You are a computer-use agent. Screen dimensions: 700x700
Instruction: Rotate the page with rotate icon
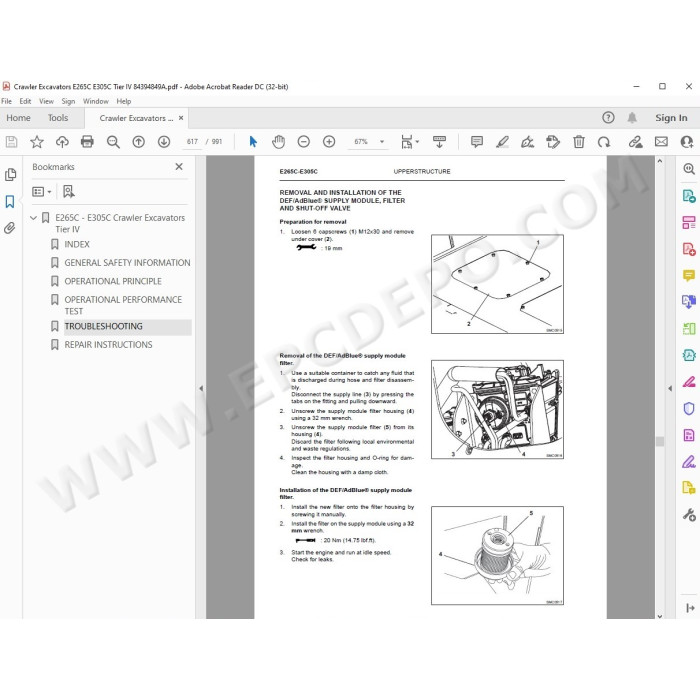(x=604, y=142)
